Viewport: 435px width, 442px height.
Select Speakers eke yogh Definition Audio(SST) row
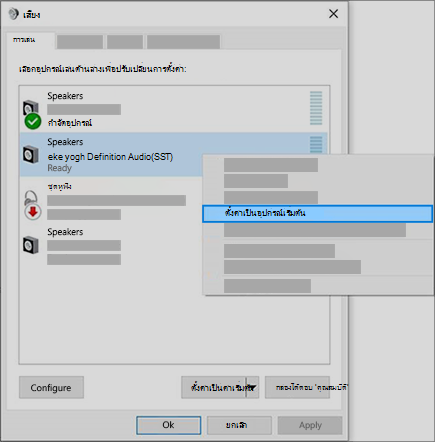pyautogui.click(x=173, y=154)
